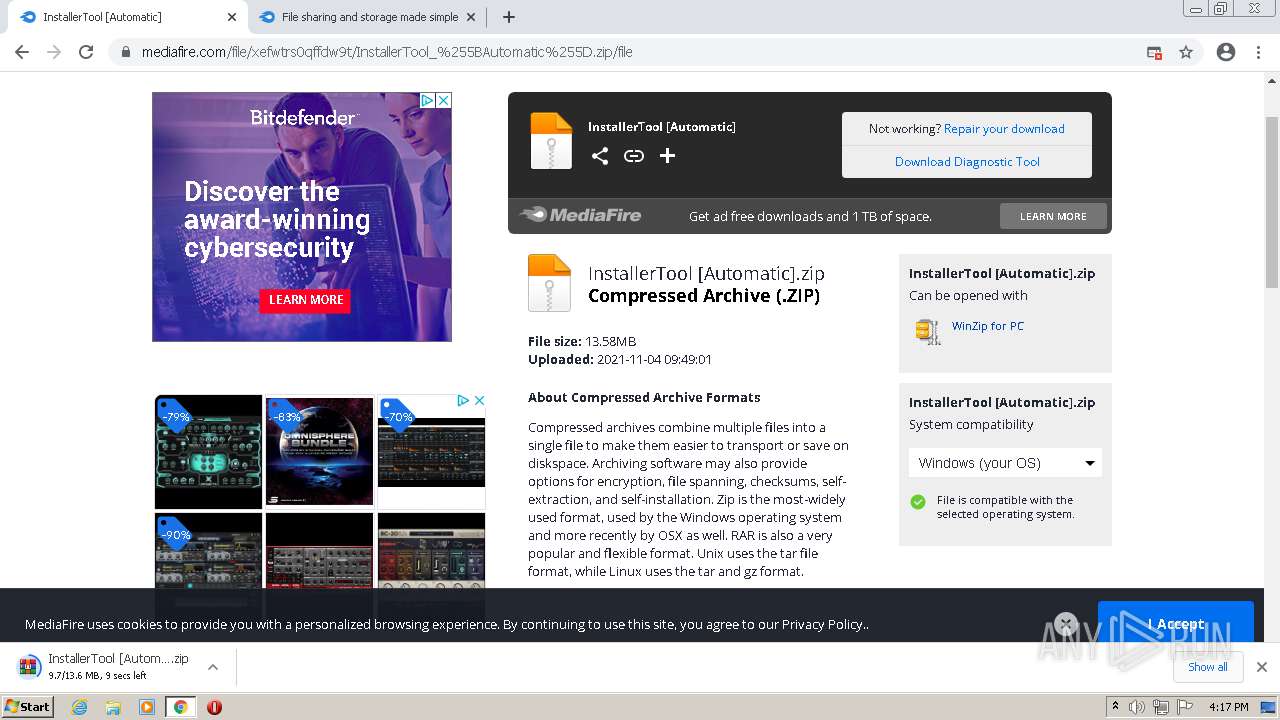This screenshot has height=720, width=1280.
Task: Click the volume icon in system tray
Action: tap(1137, 707)
